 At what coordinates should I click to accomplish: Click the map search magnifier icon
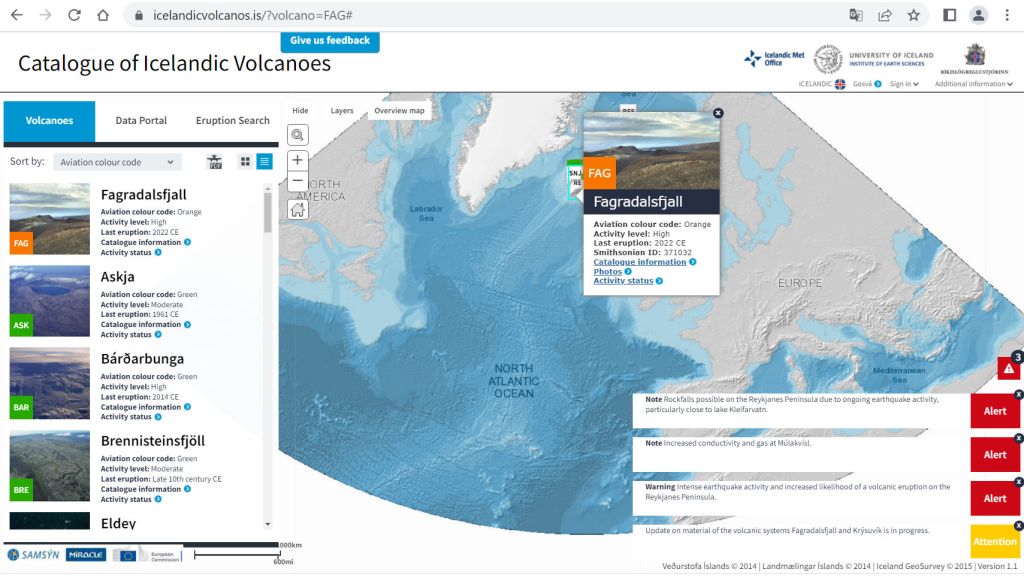tap(297, 135)
